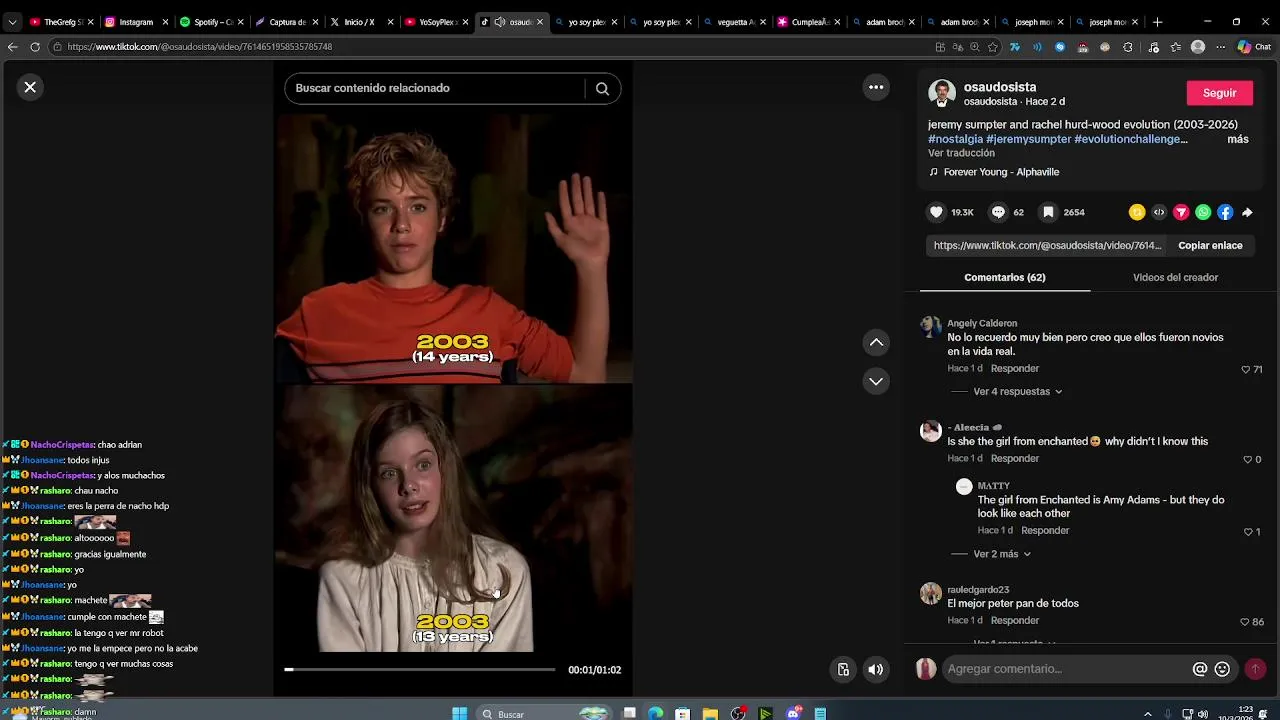The image size is (1280, 720).
Task: Open Discord from the taskbar
Action: [794, 713]
